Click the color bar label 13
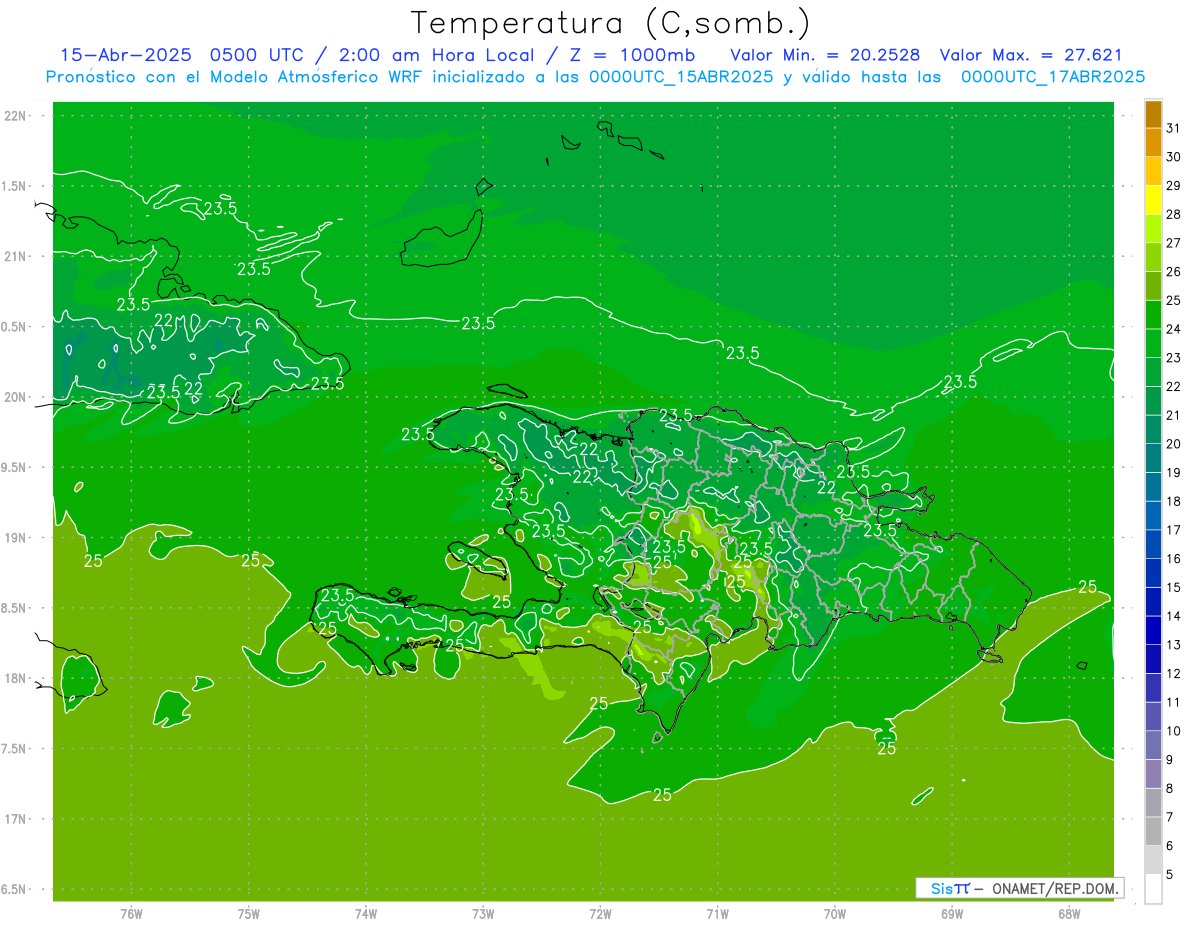This screenshot has width=1200, height=927. pos(1173,645)
